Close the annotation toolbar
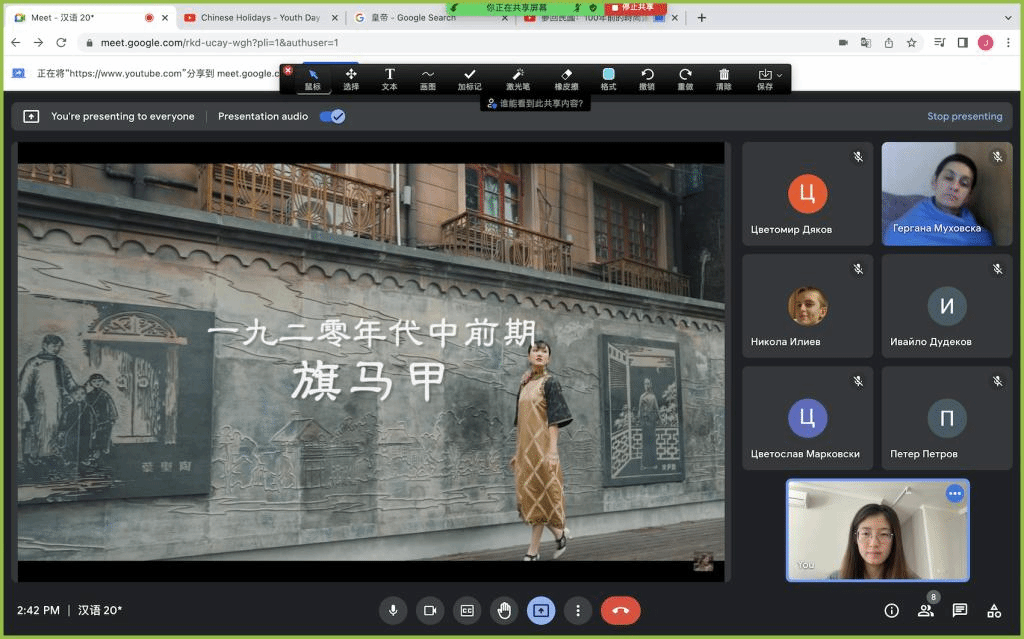 tap(288, 70)
